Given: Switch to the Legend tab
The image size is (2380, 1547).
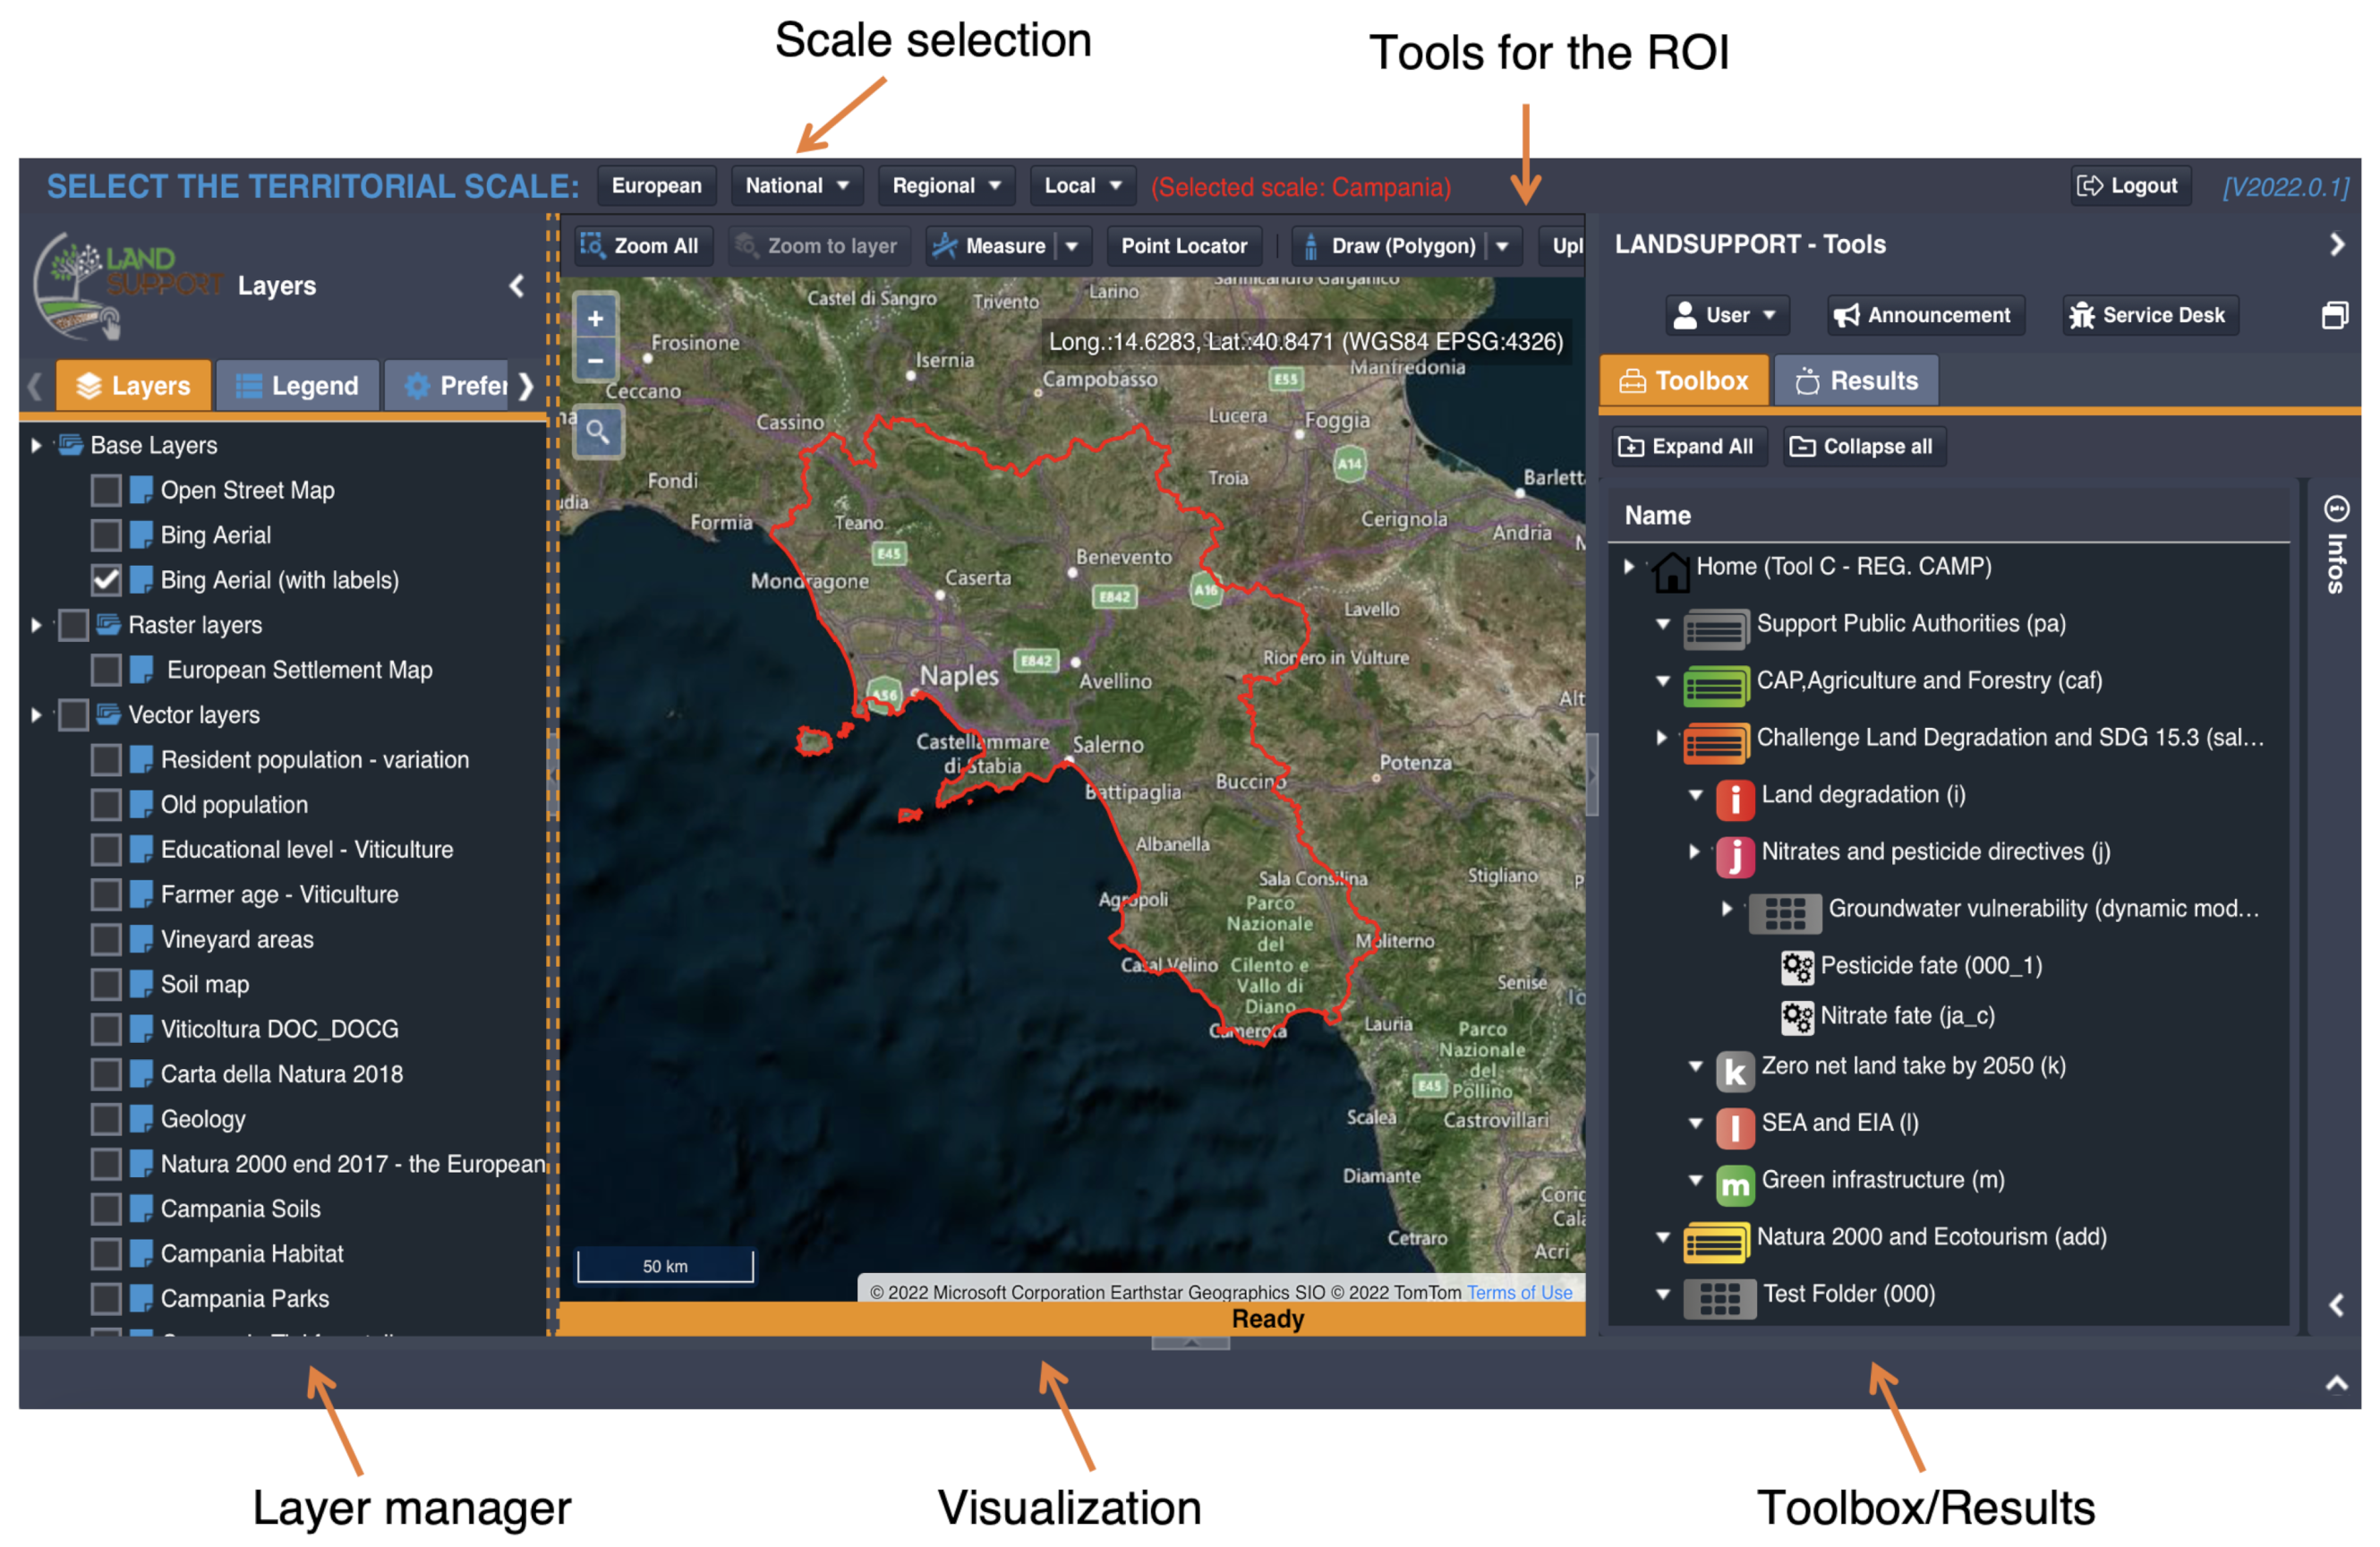Looking at the screenshot, I should tap(298, 386).
